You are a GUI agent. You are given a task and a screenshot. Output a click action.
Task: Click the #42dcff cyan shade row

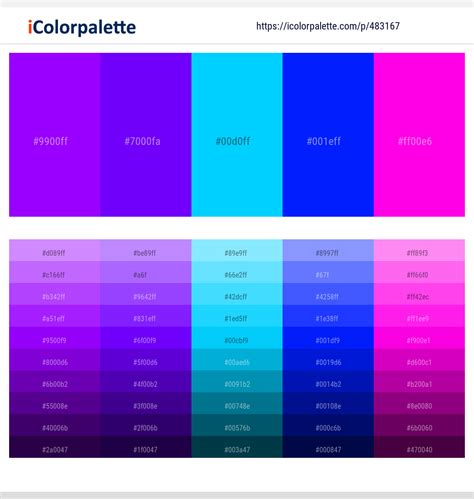pyautogui.click(x=237, y=294)
